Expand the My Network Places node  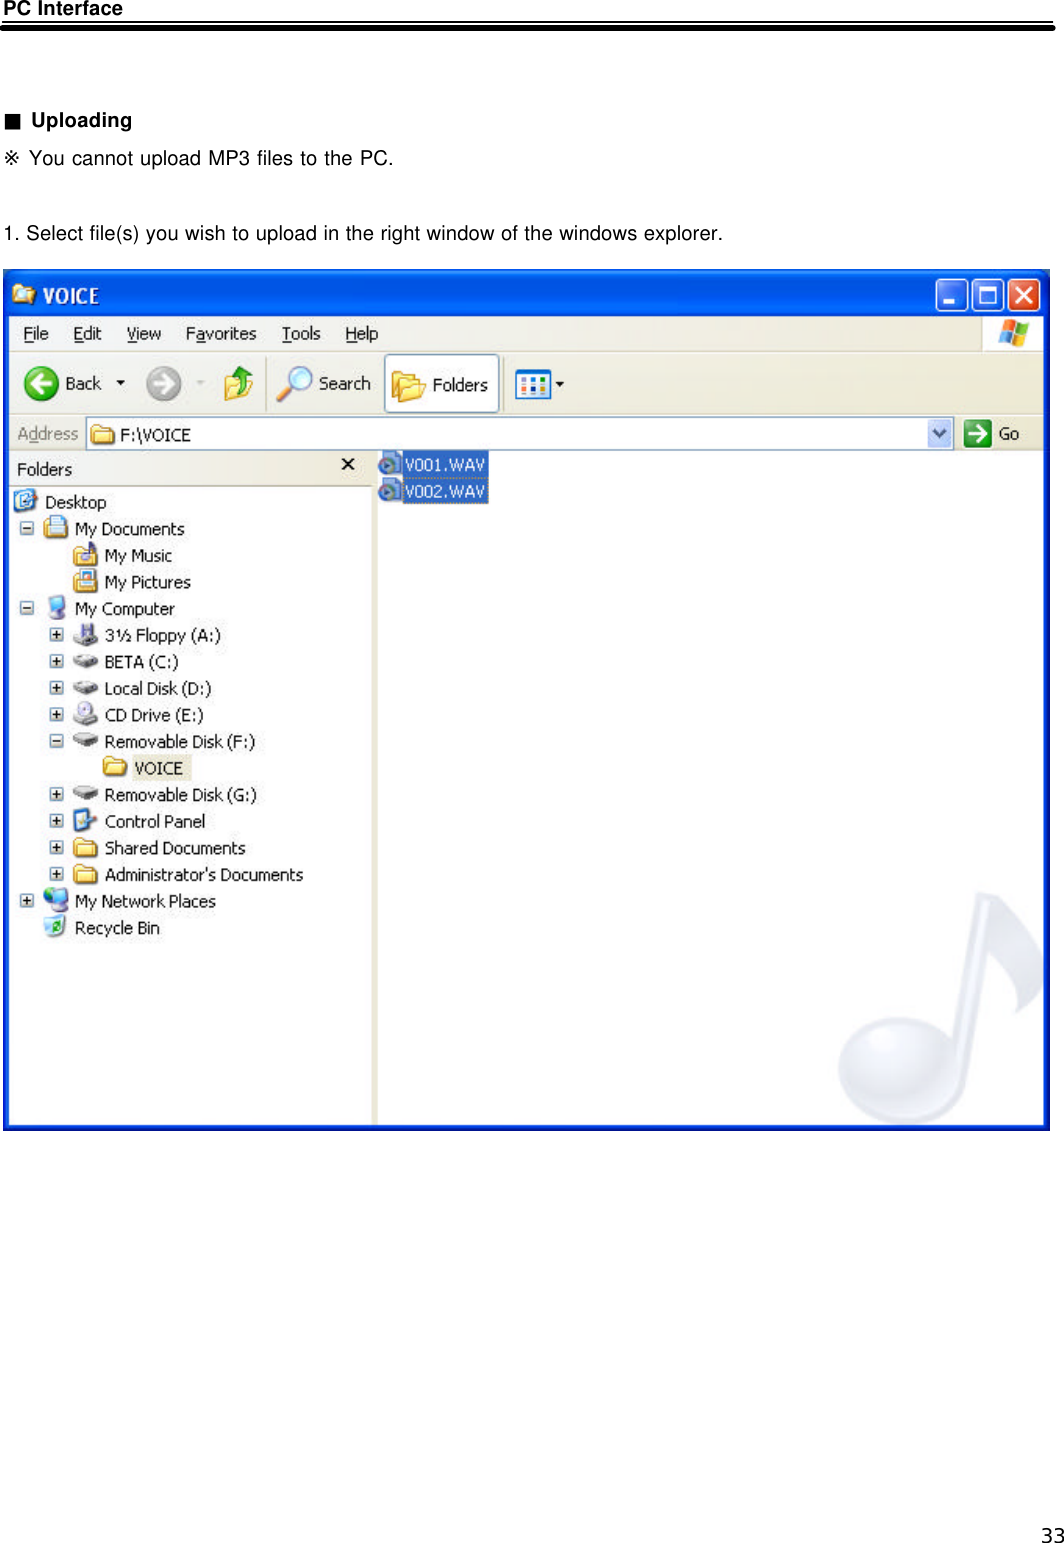[x=27, y=901]
